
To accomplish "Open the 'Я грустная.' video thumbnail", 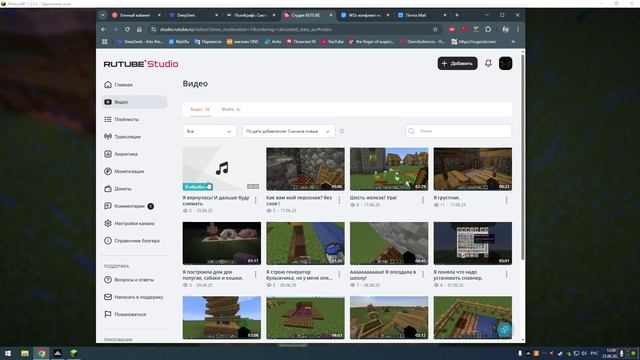I will point(473,169).
